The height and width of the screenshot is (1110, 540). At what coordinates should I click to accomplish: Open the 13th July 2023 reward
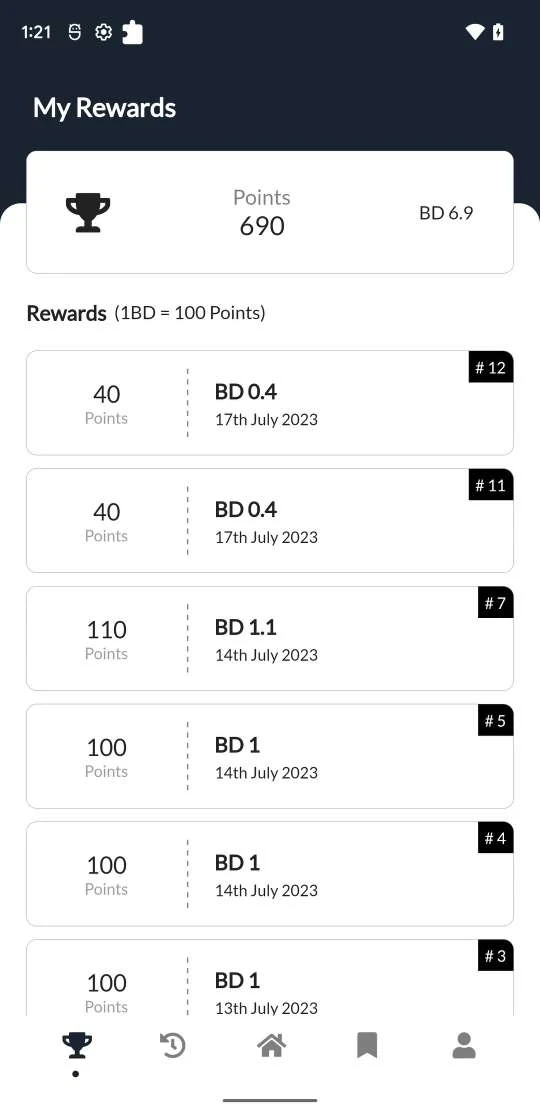coord(270,978)
